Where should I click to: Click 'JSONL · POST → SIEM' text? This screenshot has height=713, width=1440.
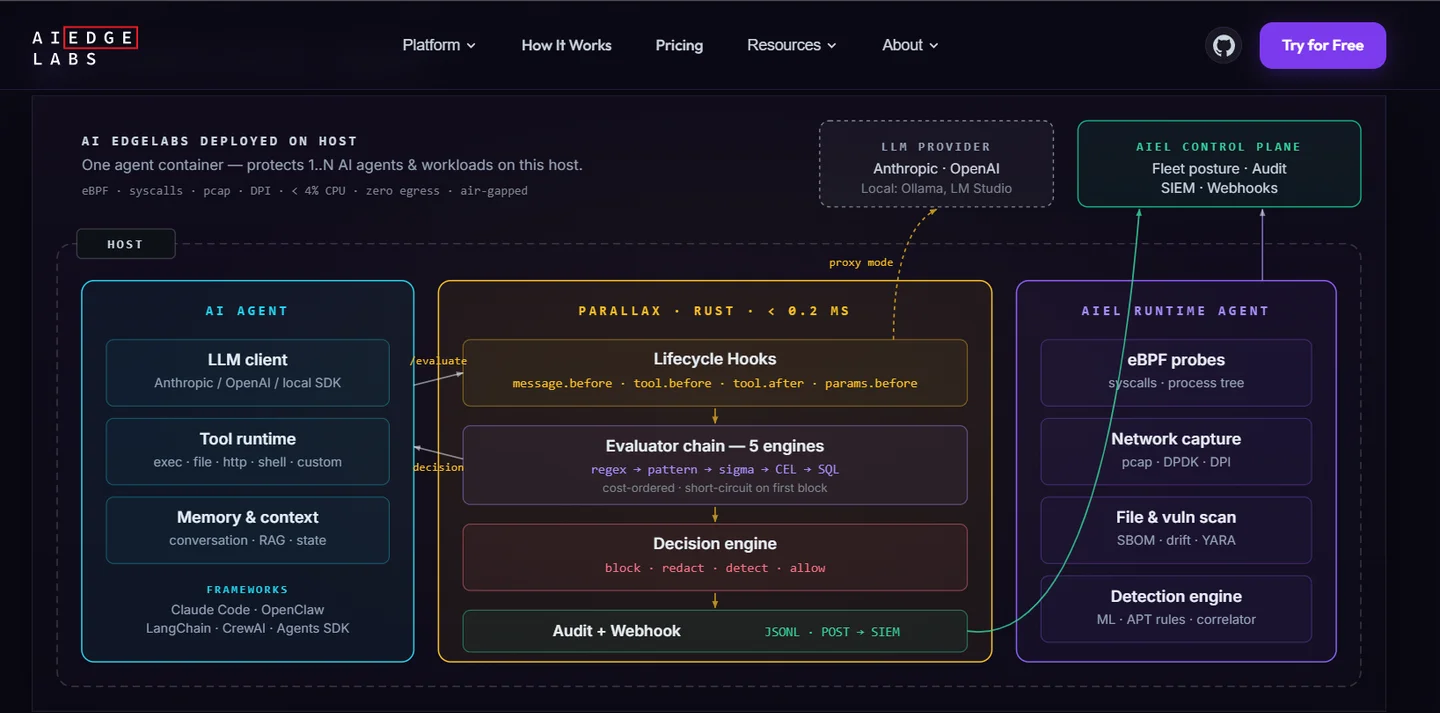click(x=832, y=632)
